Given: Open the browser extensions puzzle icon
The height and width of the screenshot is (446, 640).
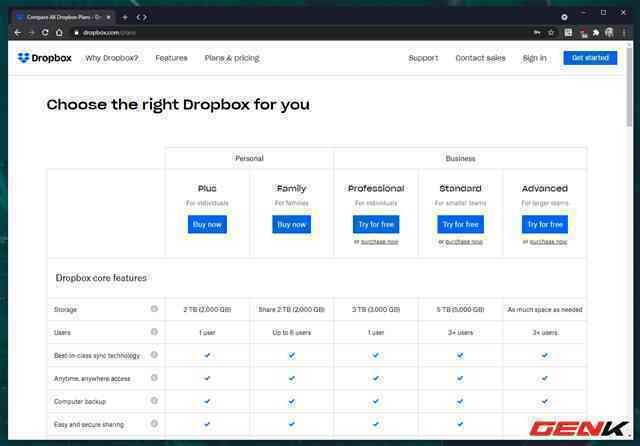Looking at the screenshot, I should [596, 33].
